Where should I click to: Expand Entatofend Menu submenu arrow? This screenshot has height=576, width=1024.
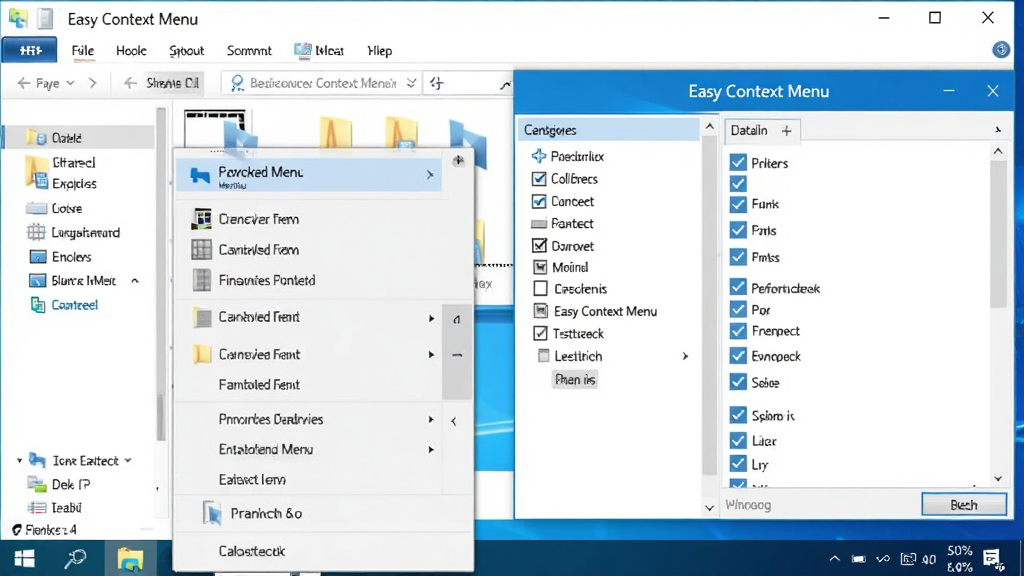[x=431, y=449]
